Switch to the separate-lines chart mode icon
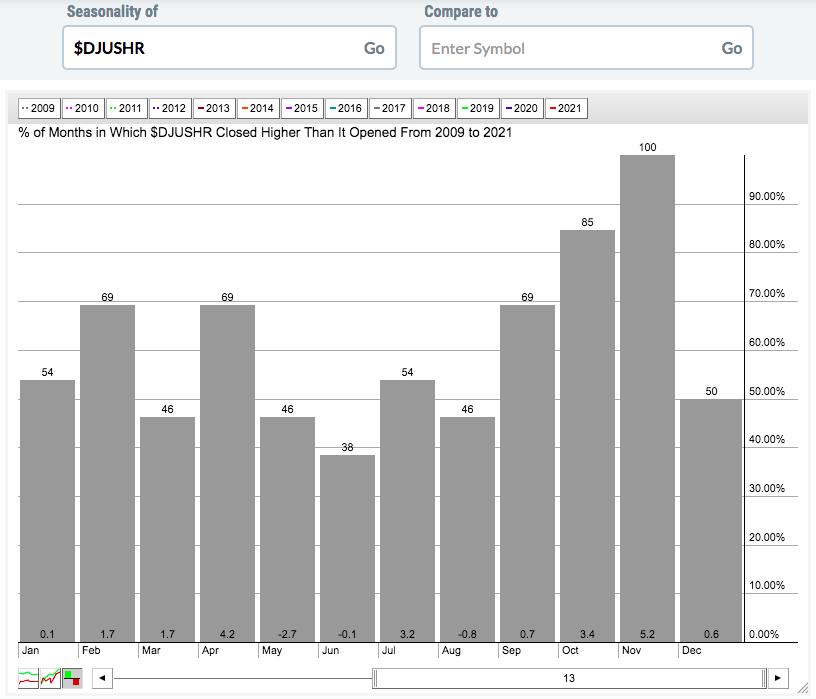 pos(29,678)
